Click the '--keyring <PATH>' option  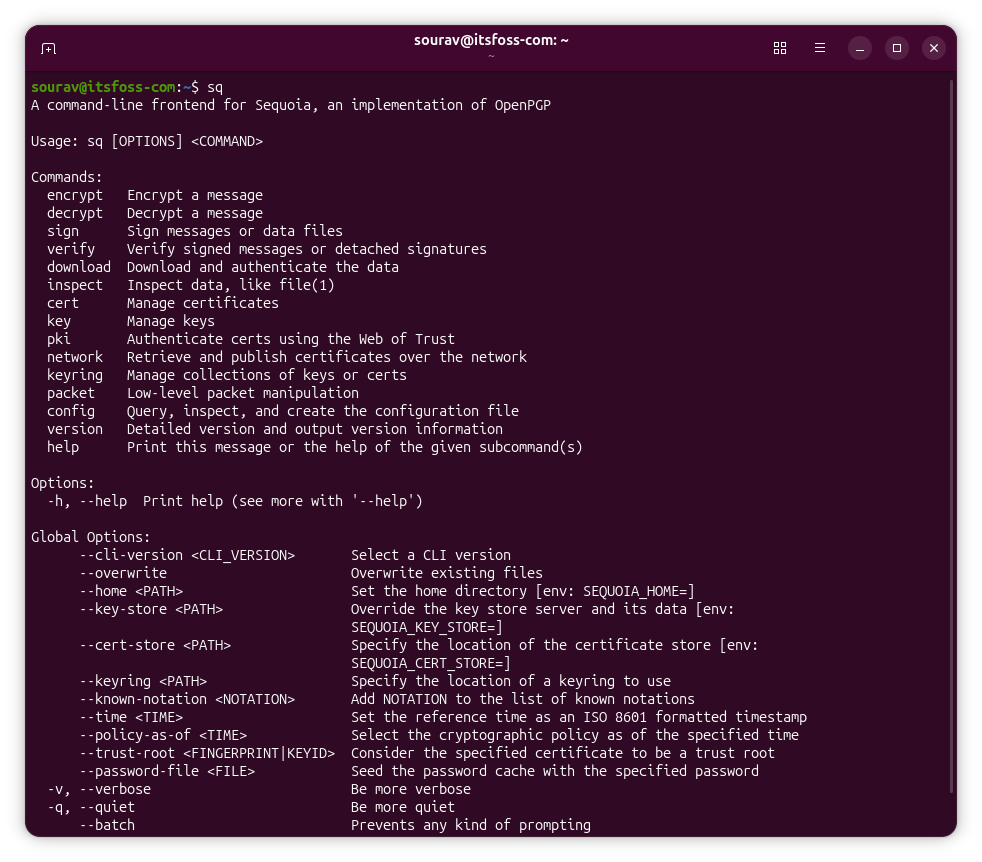tap(143, 682)
